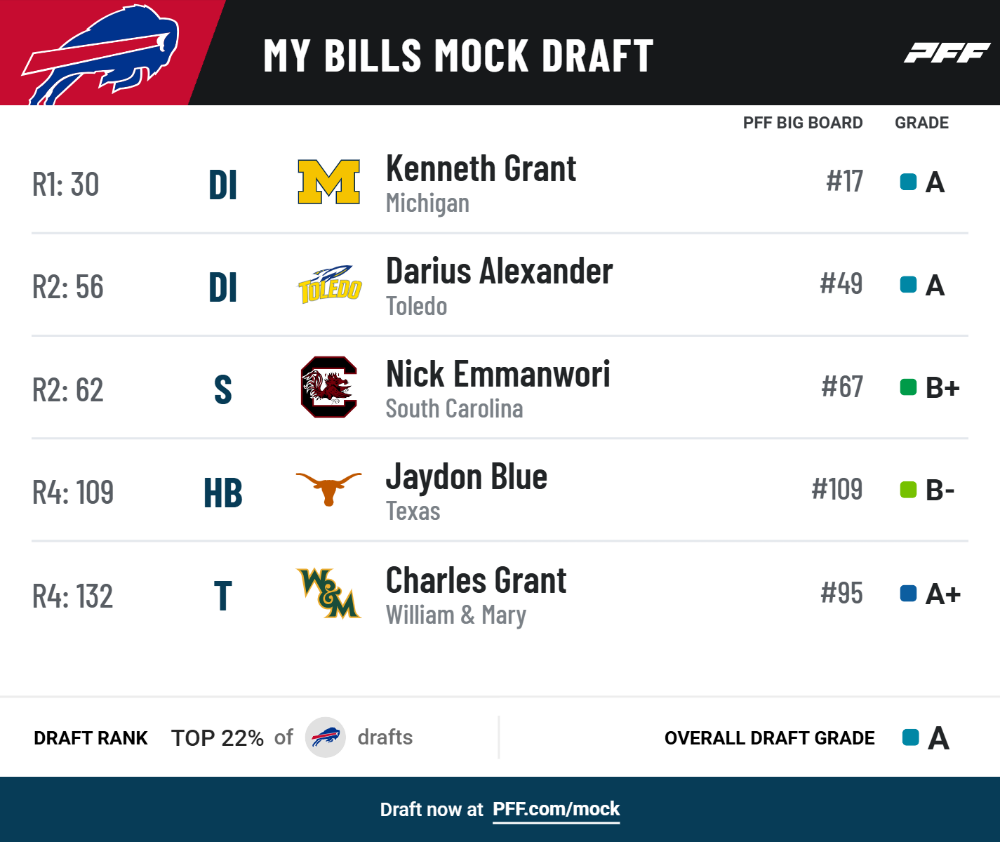
Task: Click the Charles Grant player name
Action: [476, 580]
